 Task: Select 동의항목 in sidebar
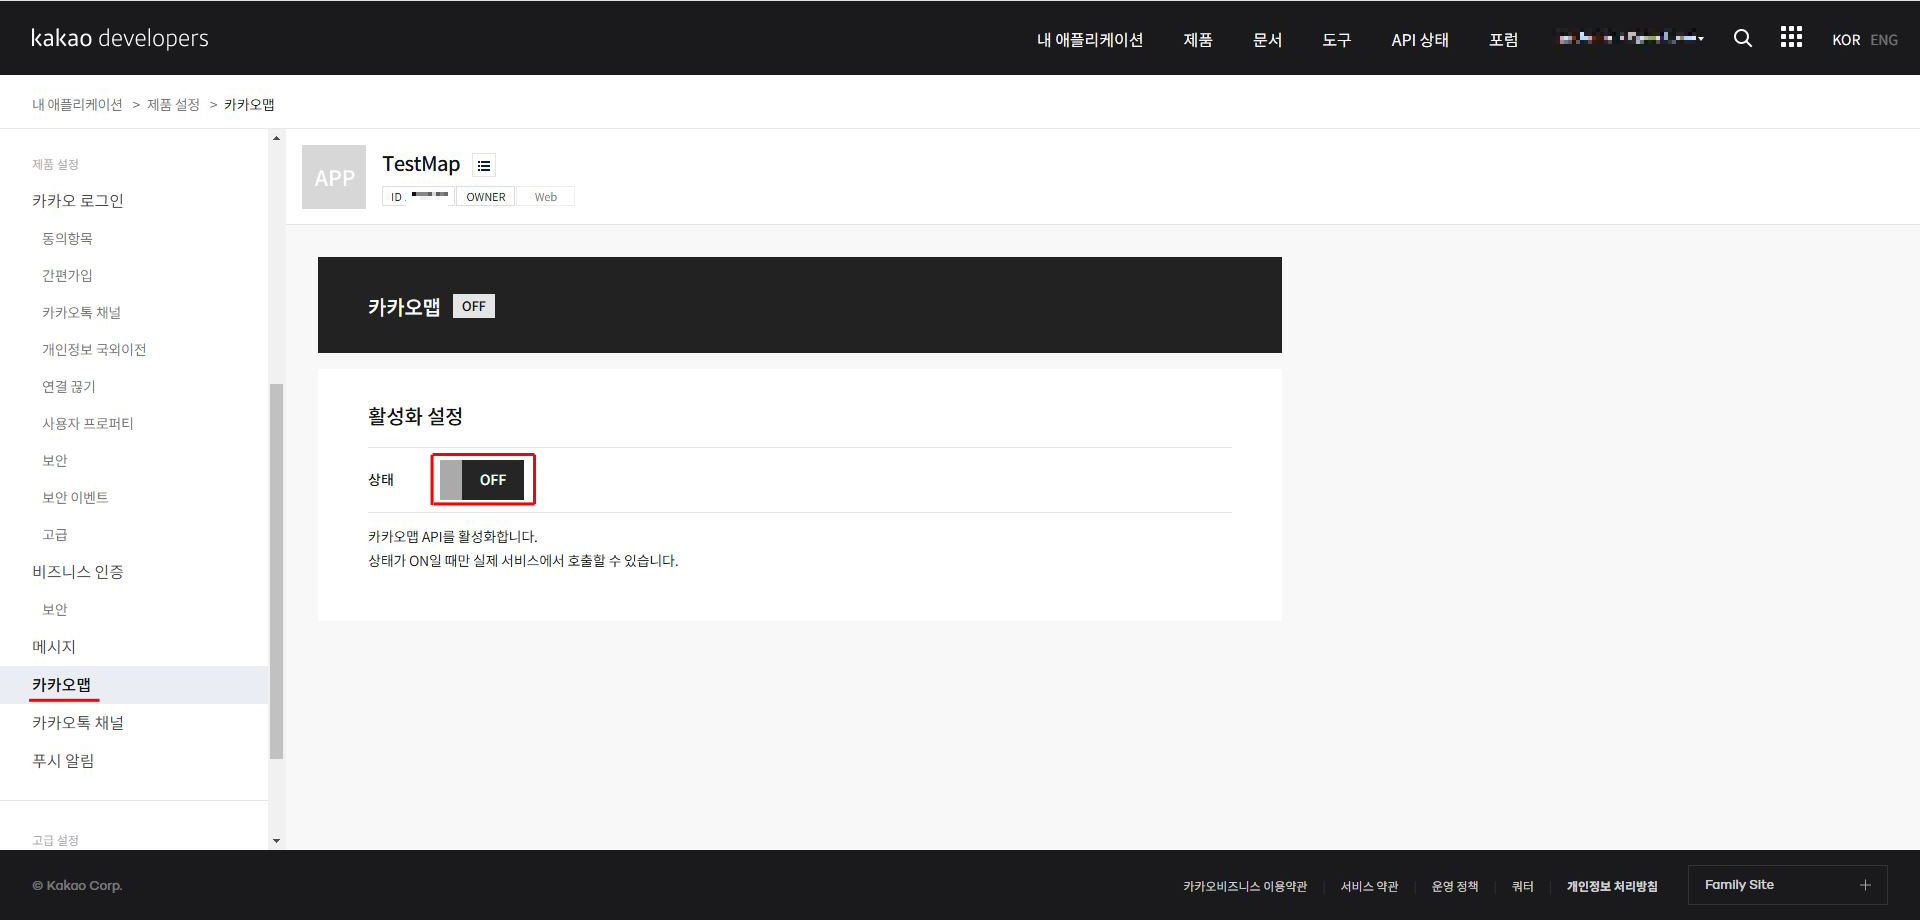pos(67,238)
